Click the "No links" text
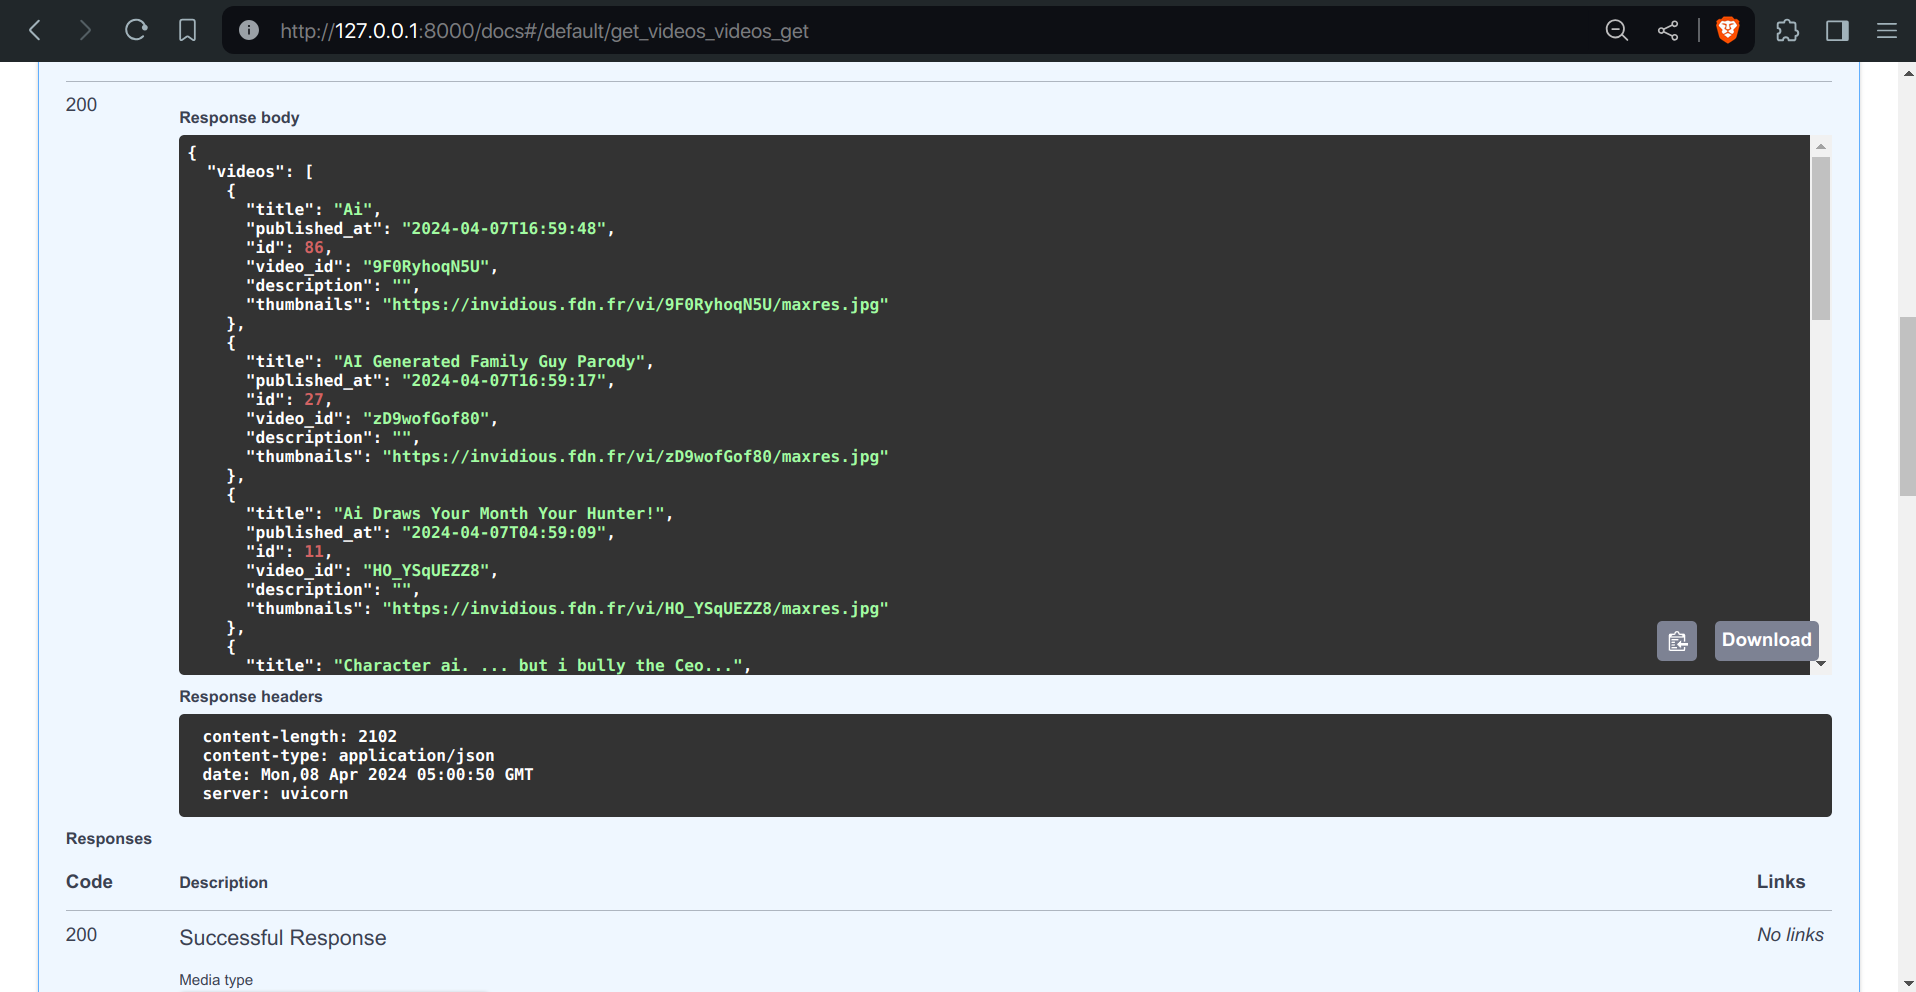This screenshot has width=1916, height=992. click(x=1790, y=935)
